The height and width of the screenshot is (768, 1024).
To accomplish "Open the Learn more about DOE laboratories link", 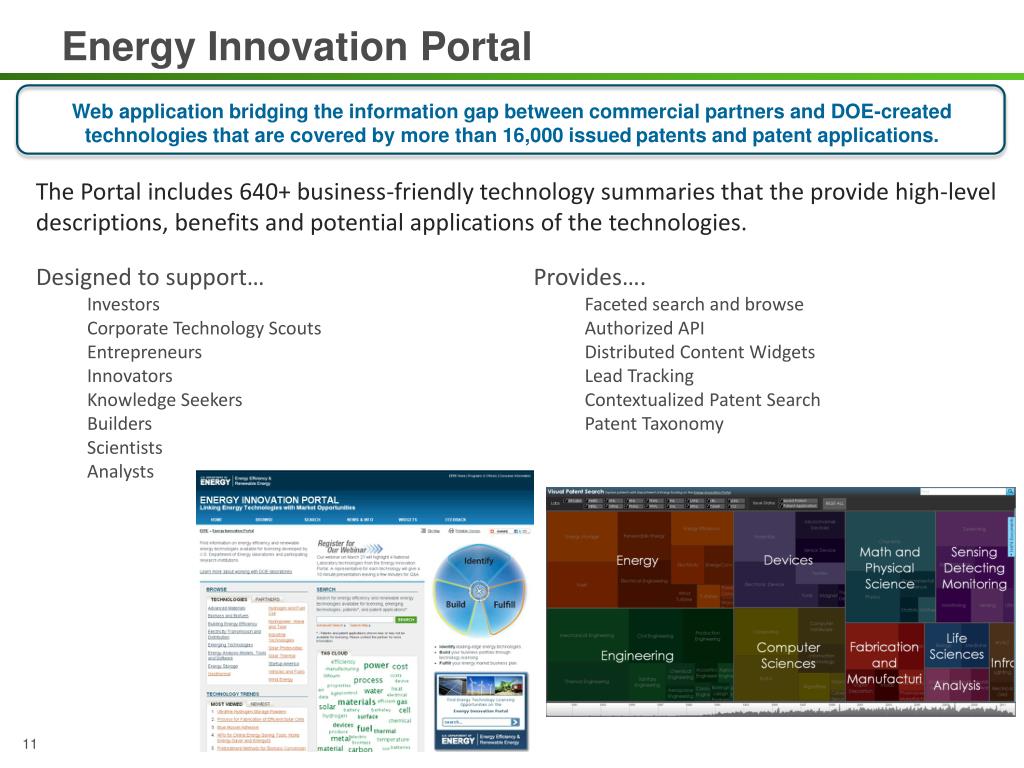I will click(x=246, y=571).
